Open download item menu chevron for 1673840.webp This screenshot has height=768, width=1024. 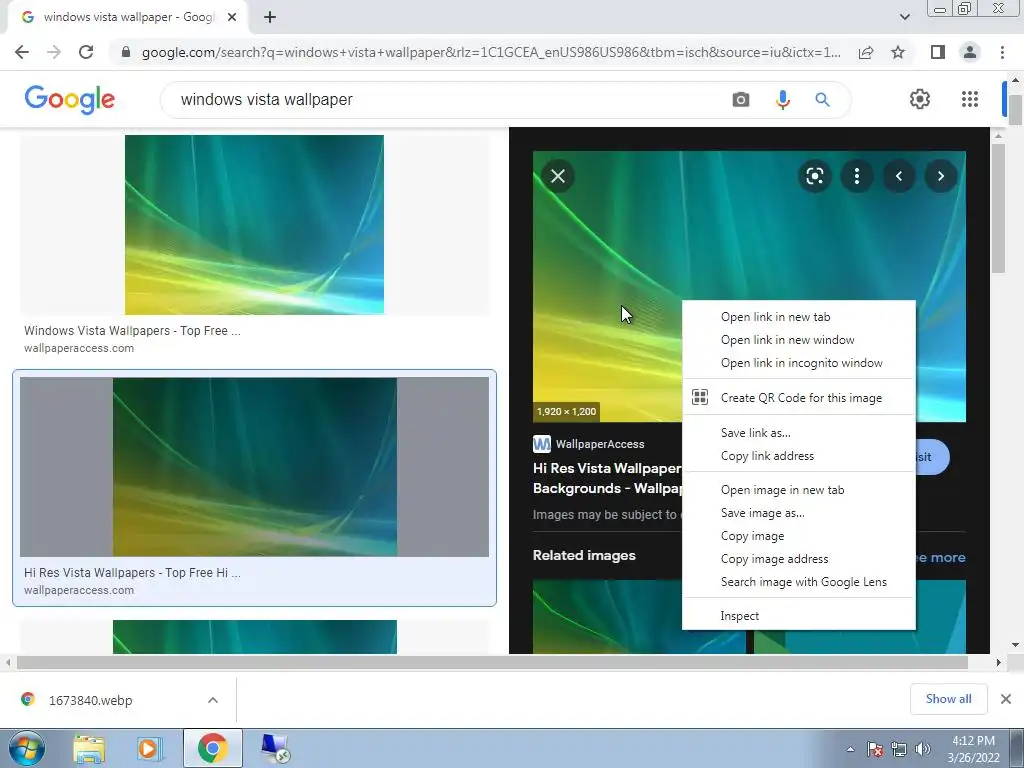point(213,700)
